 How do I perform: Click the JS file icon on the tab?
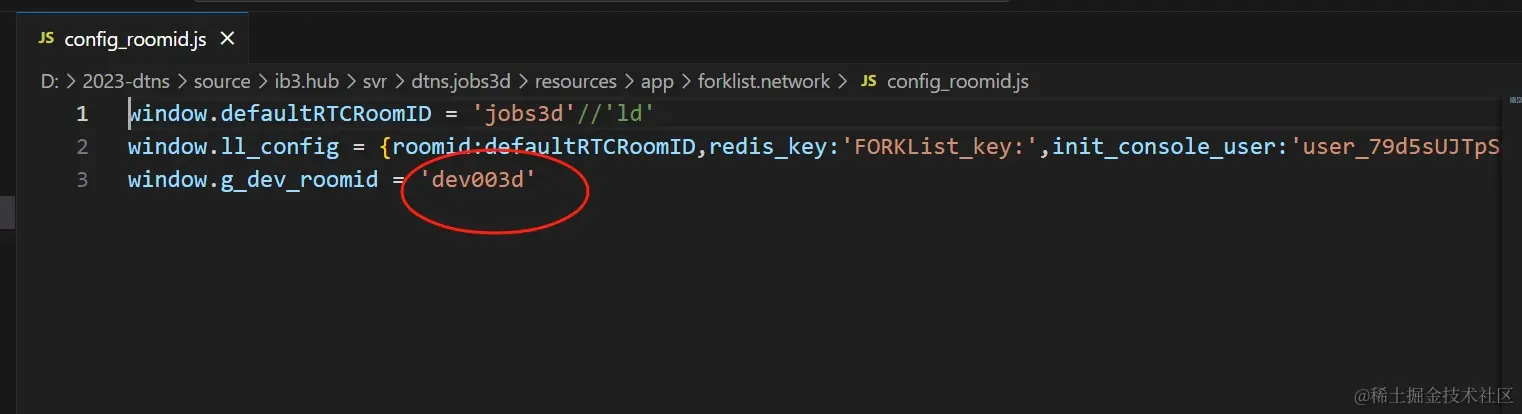(x=45, y=39)
